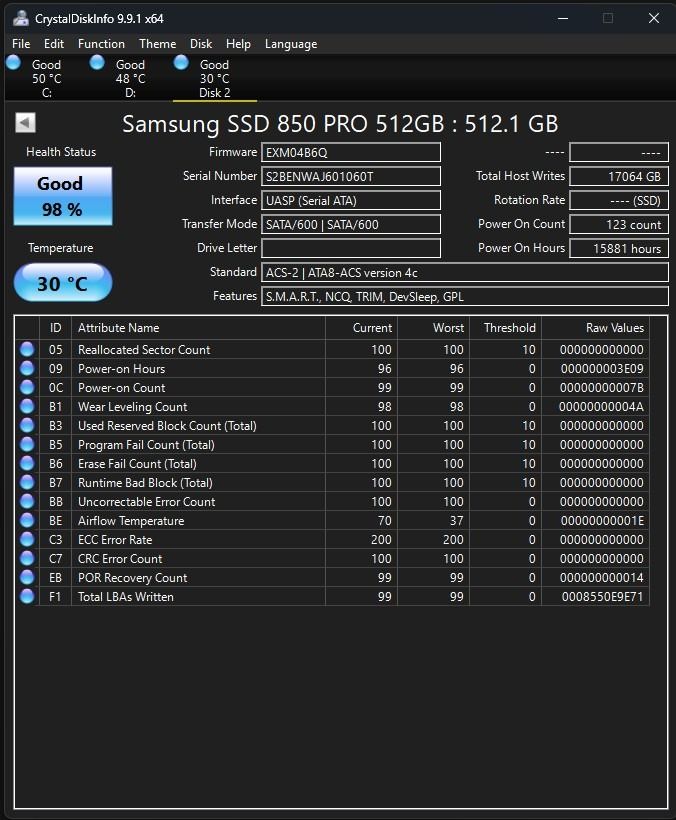The width and height of the screenshot is (676, 820).
Task: Click status orb for CRC Error Count
Action: coord(27,558)
